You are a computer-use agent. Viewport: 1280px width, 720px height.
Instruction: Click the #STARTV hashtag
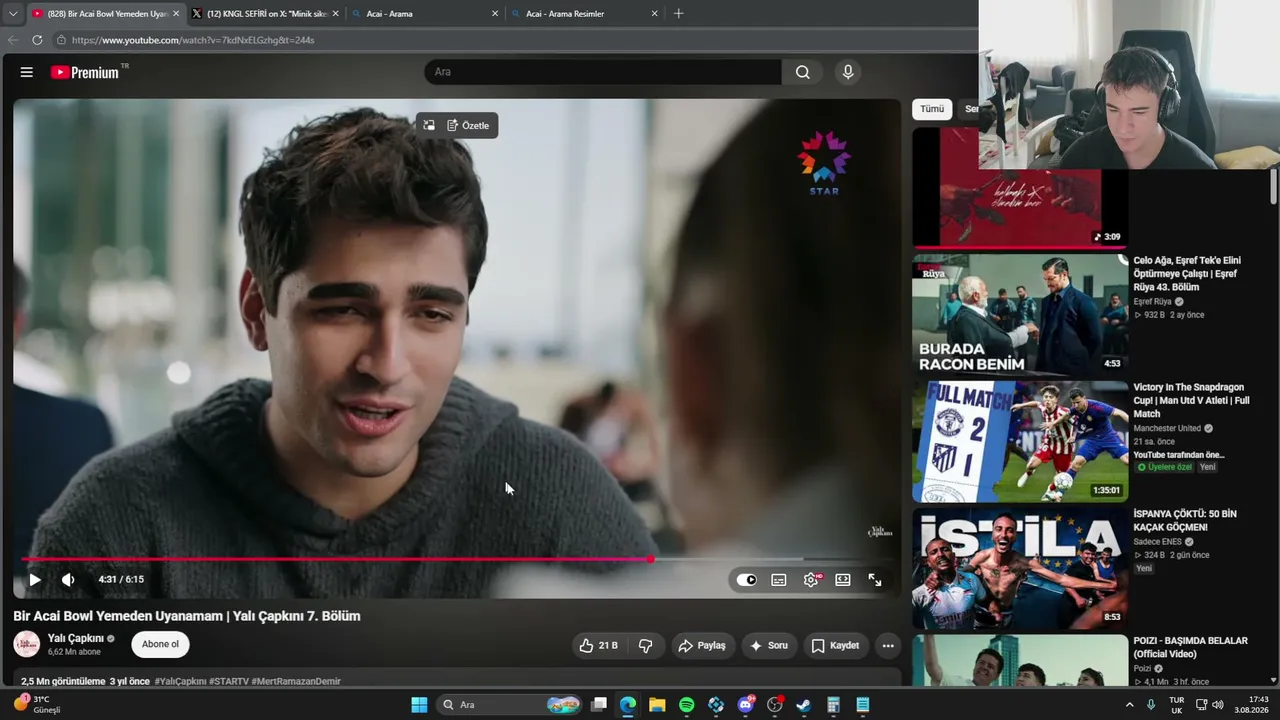coord(229,681)
